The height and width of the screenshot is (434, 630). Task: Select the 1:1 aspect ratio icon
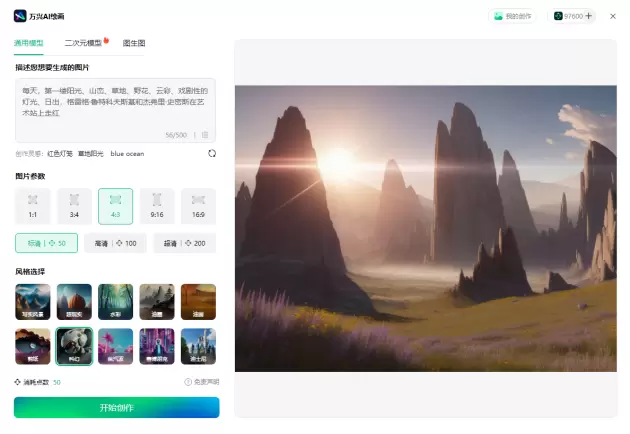click(33, 200)
